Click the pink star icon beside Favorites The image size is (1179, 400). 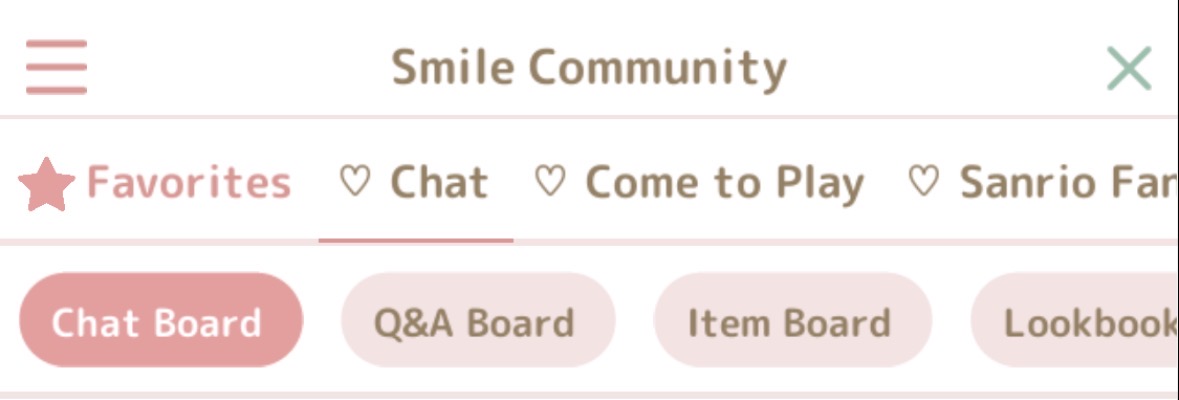click(46, 185)
